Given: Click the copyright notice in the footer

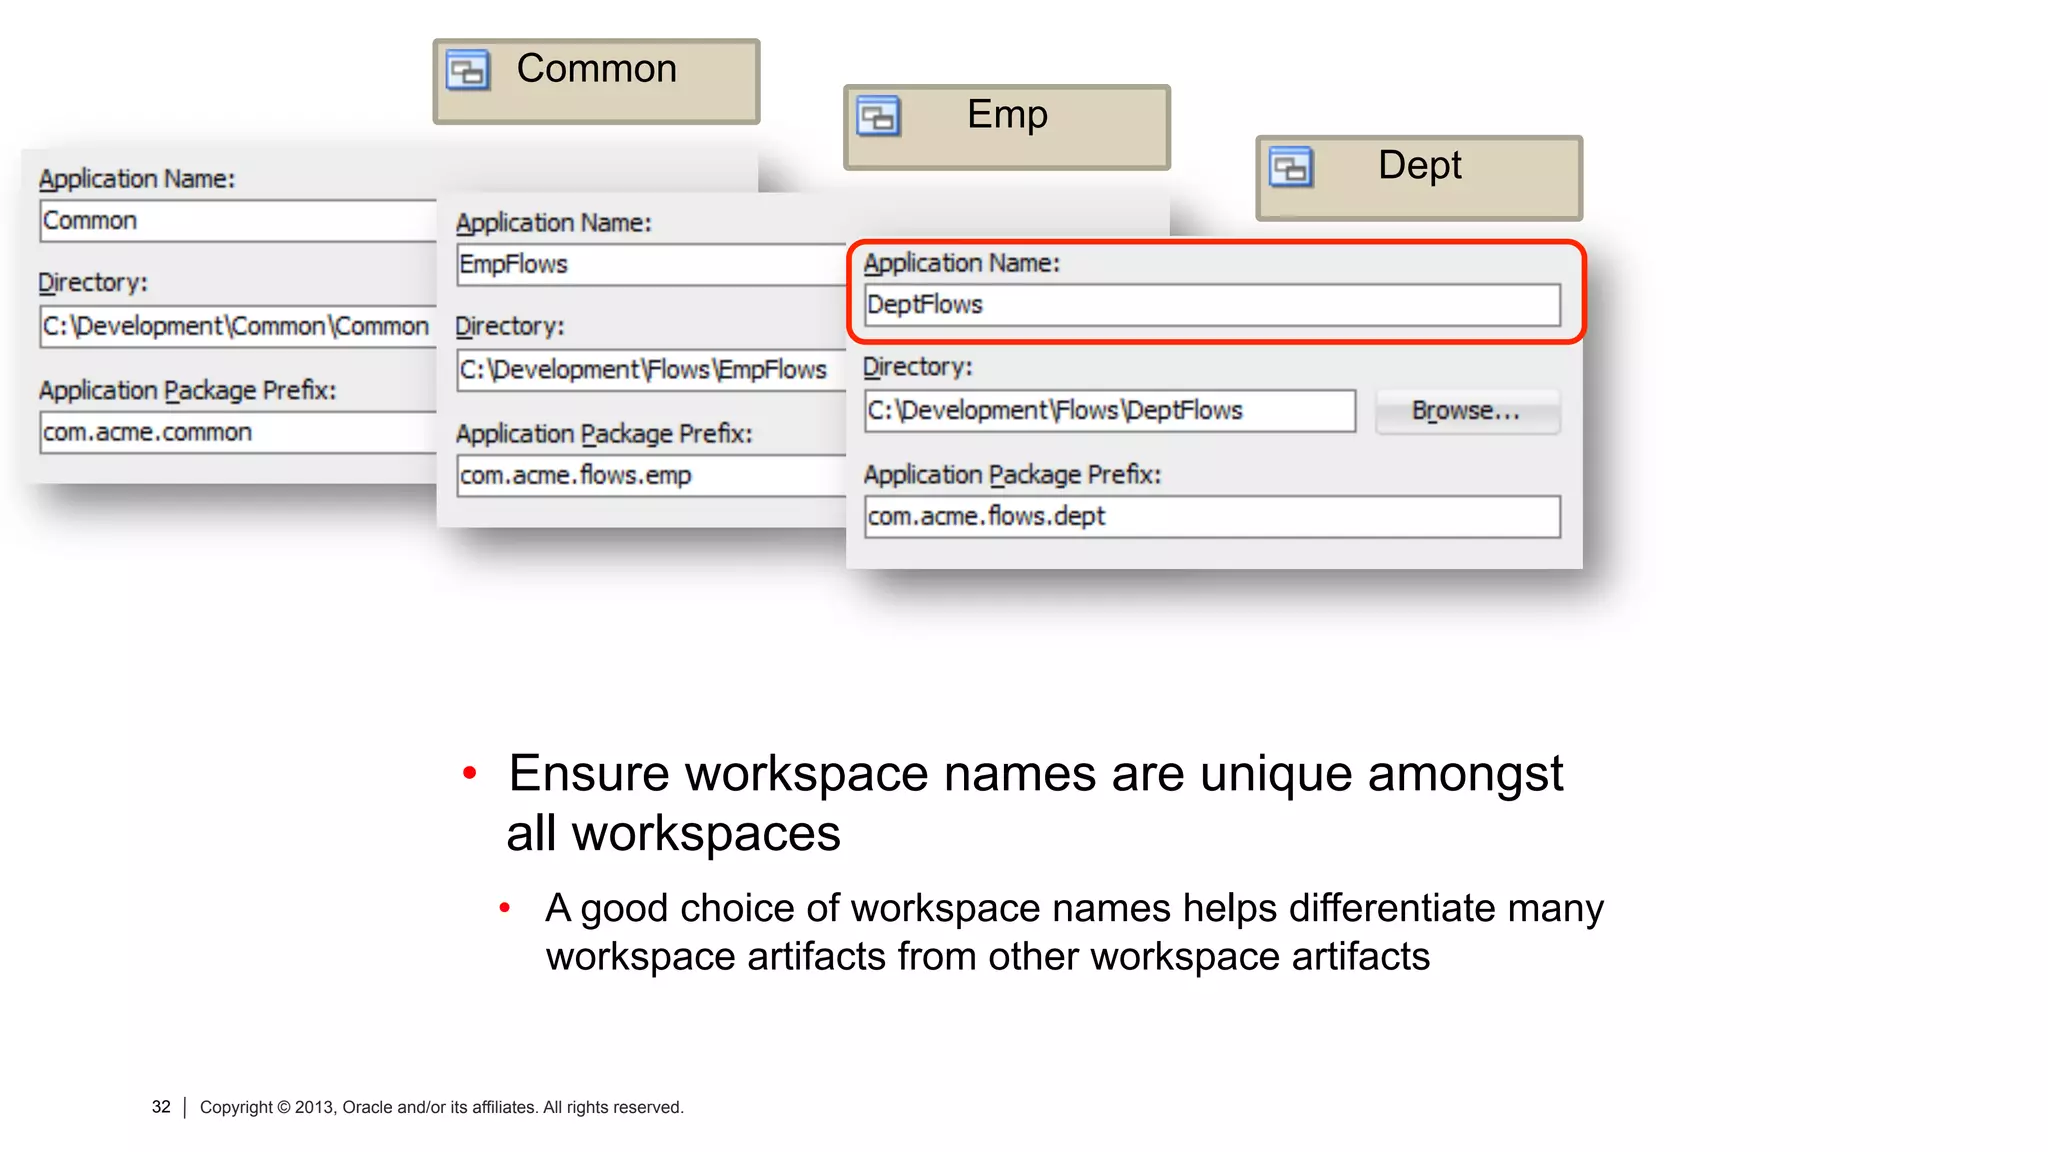Looking at the screenshot, I should [441, 1107].
